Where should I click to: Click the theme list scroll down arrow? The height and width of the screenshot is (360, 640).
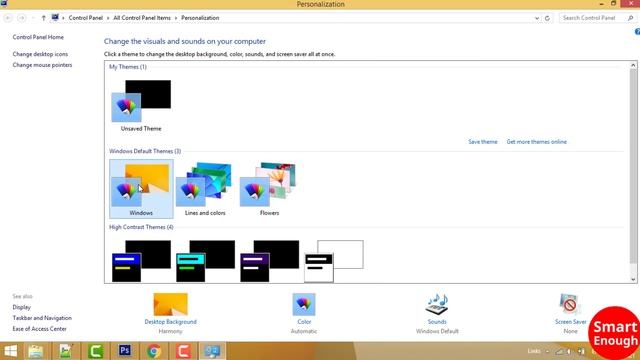click(633, 279)
